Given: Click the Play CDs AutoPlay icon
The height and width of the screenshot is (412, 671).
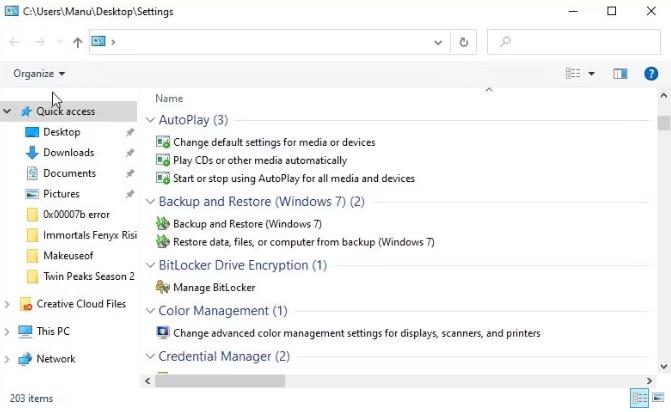Looking at the screenshot, I should pos(163,160).
